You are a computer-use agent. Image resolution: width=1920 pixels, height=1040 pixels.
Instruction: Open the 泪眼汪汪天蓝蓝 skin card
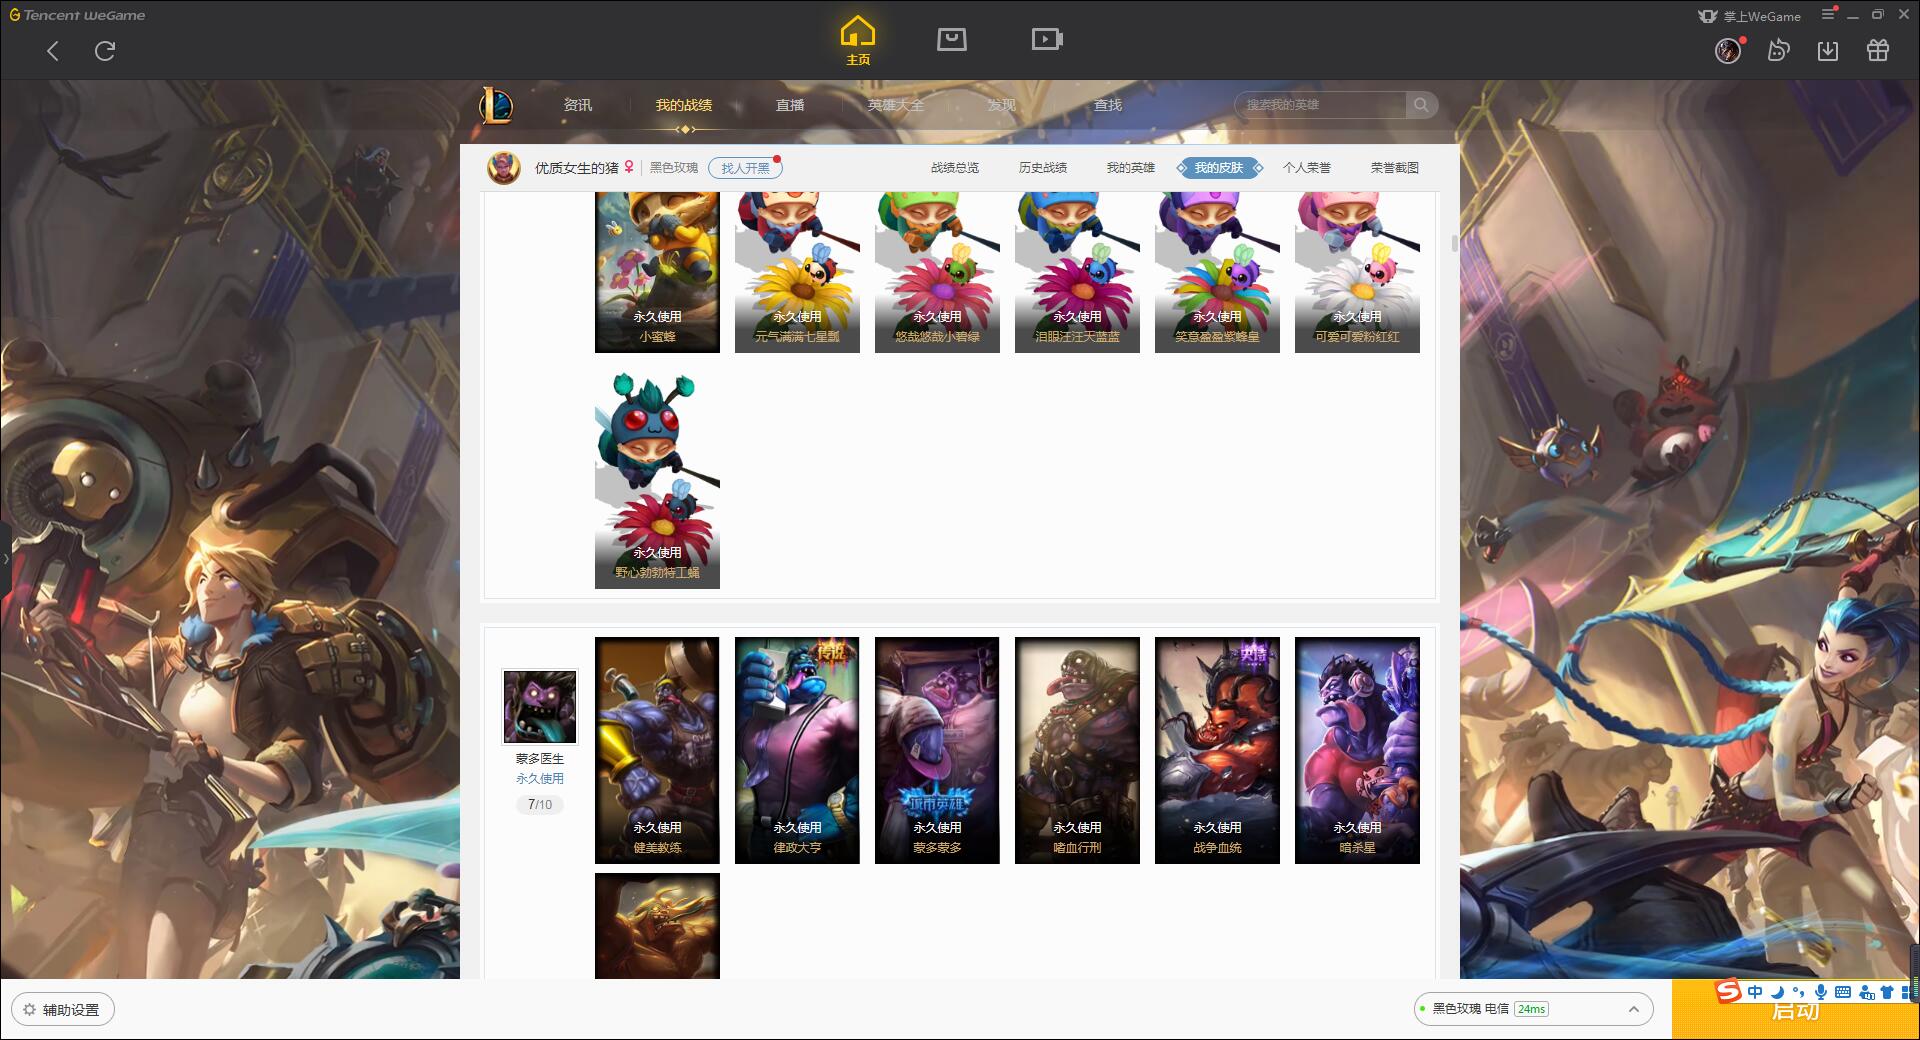pyautogui.click(x=1077, y=272)
